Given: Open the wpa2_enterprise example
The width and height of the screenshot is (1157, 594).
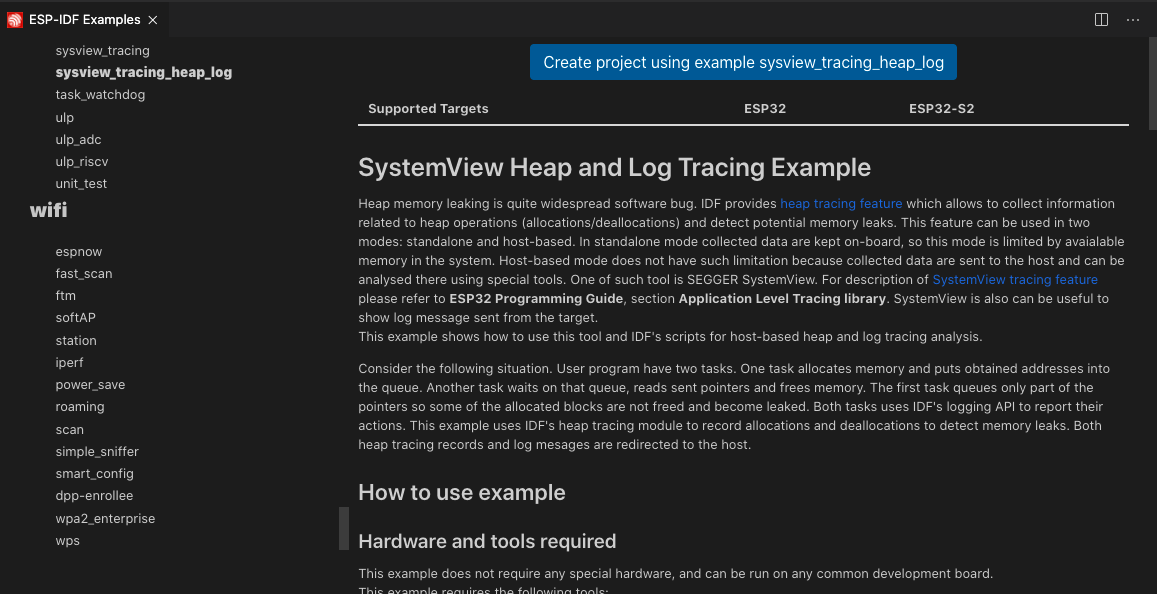Looking at the screenshot, I should click(105, 518).
